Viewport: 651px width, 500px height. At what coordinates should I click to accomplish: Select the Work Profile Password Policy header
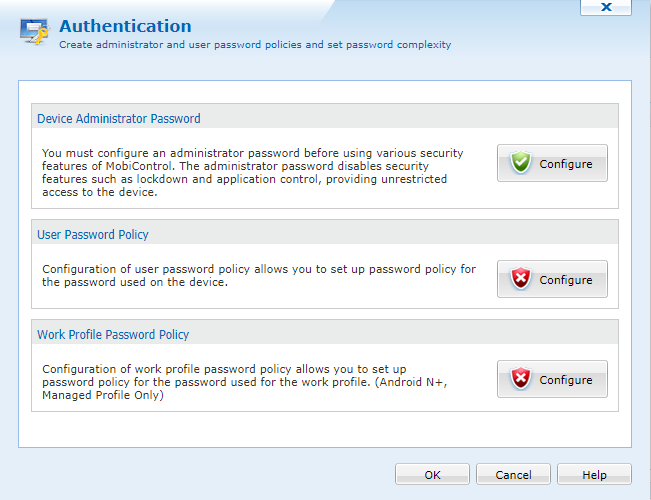click(113, 334)
